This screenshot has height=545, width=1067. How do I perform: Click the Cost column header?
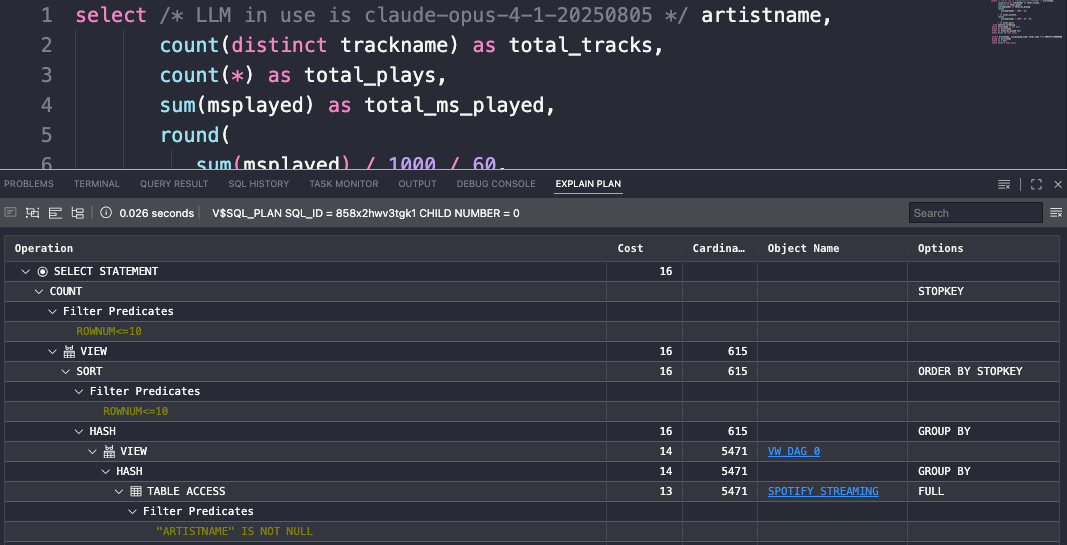(x=630, y=248)
